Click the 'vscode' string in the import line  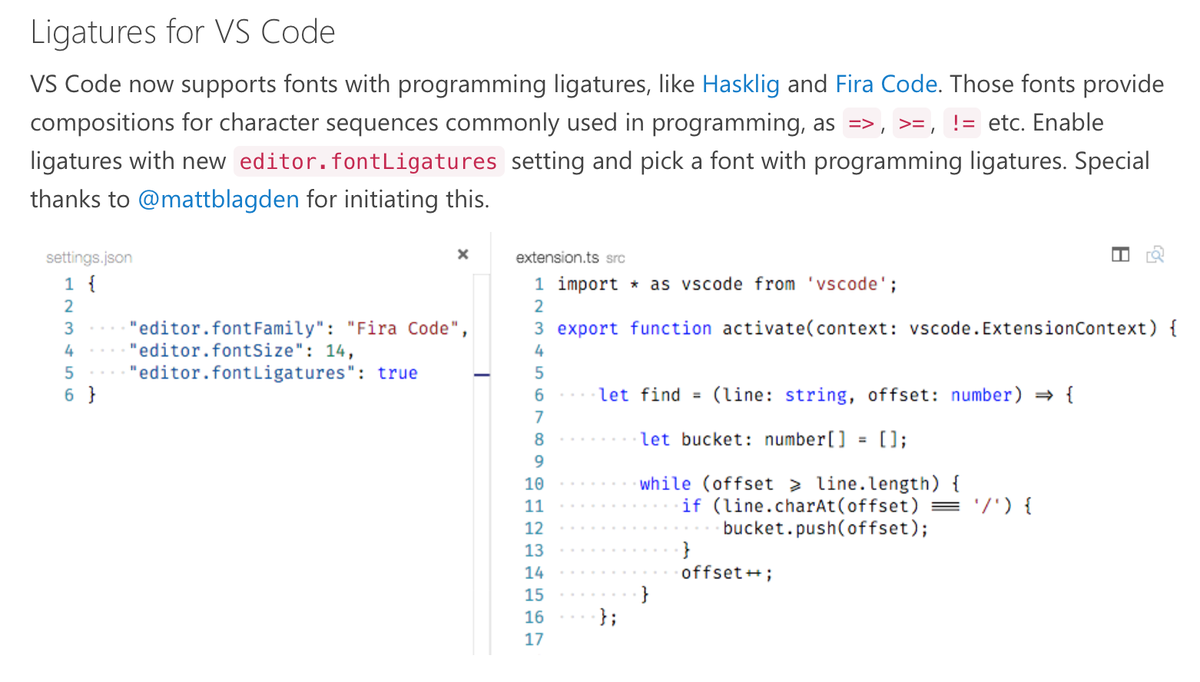(x=847, y=284)
